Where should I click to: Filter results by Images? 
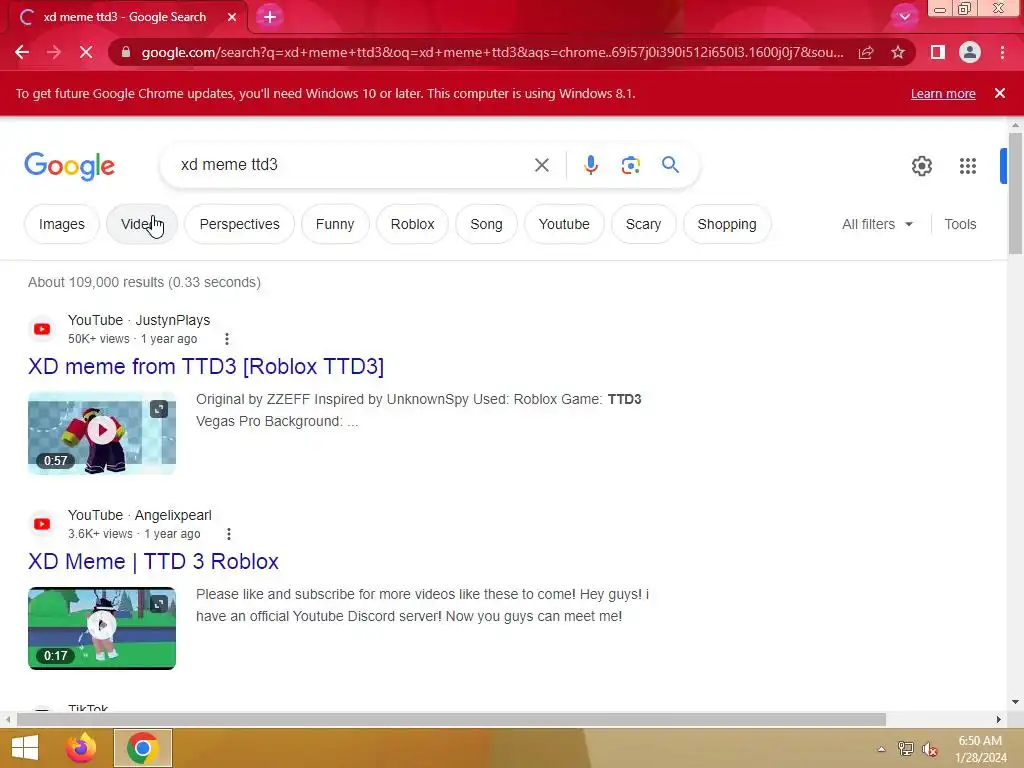[x=61, y=224]
